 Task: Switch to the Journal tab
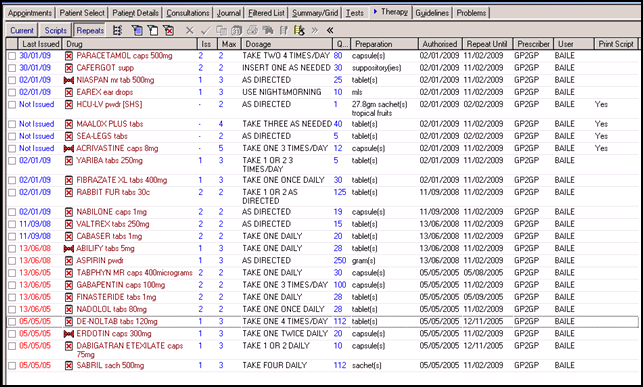(228, 13)
